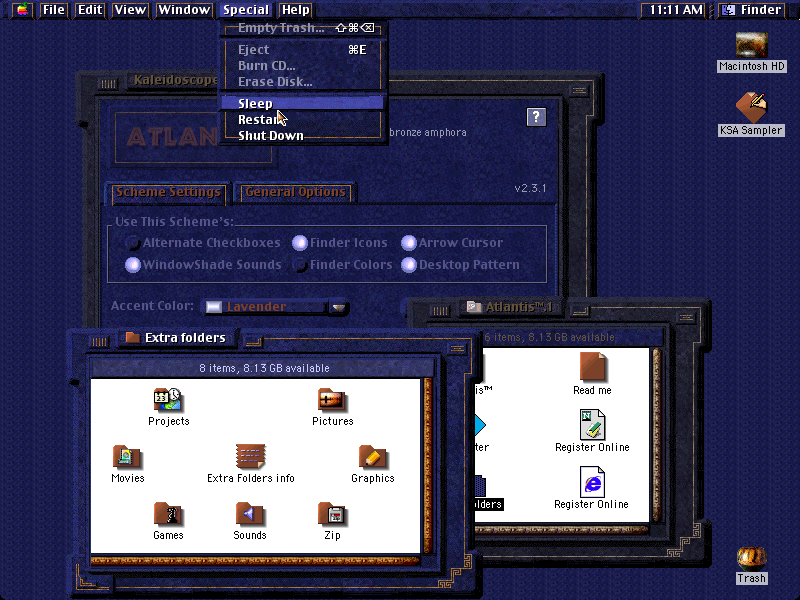Click the Atlantis window title bar icon
Screen dimensions: 800x600
pyautogui.click(x=474, y=307)
